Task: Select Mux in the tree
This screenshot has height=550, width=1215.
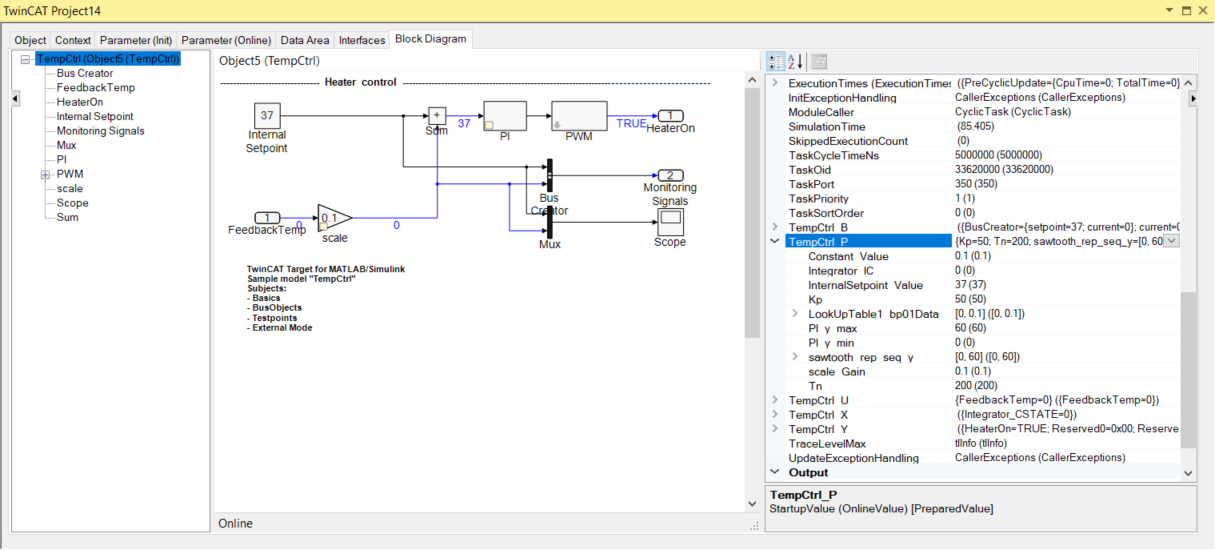Action: coord(66,145)
